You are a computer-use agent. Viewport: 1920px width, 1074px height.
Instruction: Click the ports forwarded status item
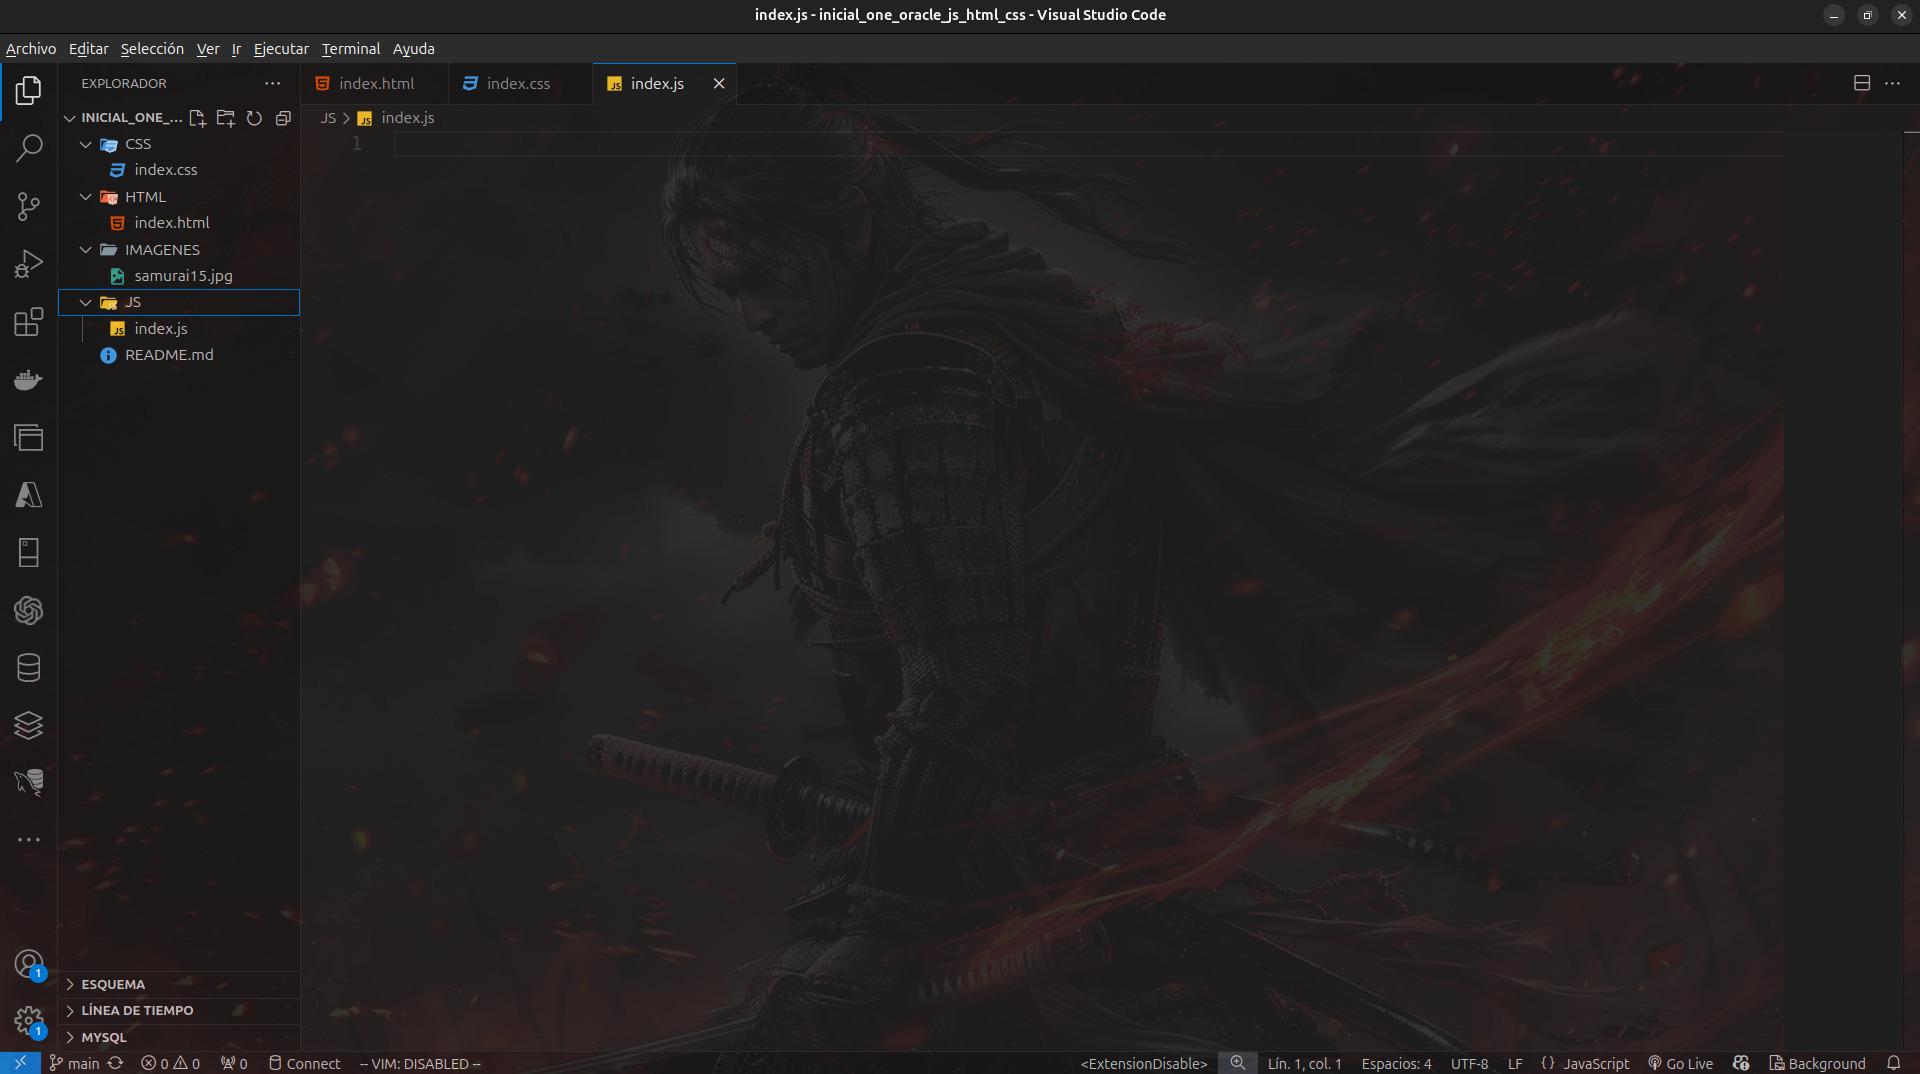234,1063
